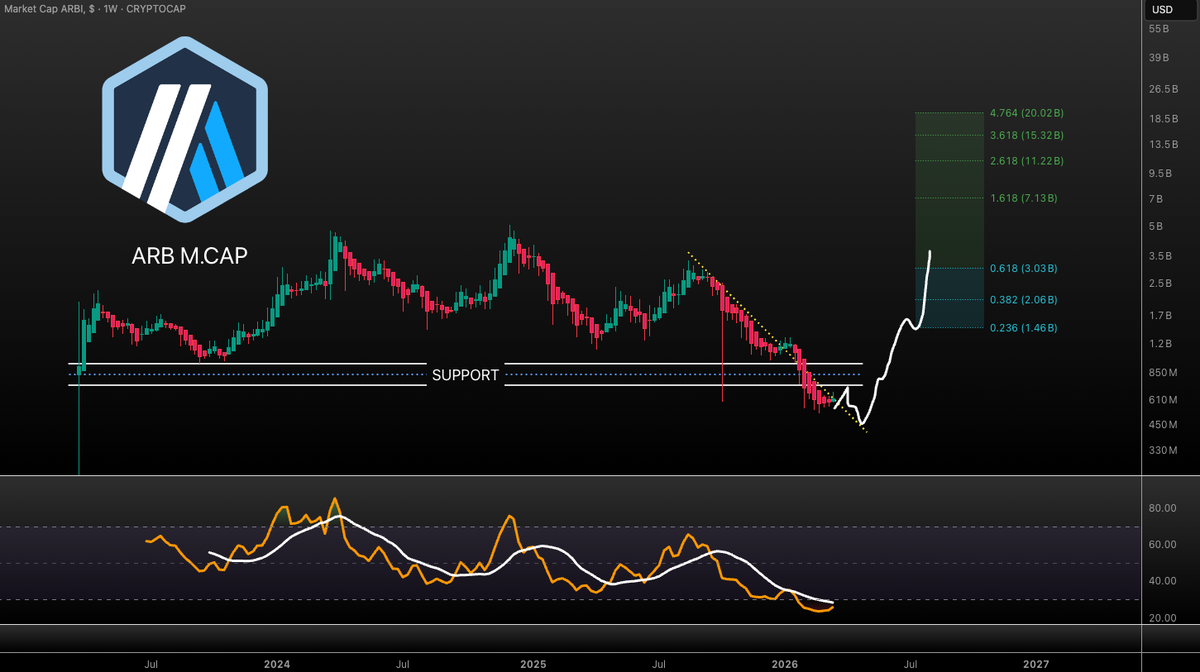
Task: Click the 2027 label on the time axis
Action: [1037, 664]
